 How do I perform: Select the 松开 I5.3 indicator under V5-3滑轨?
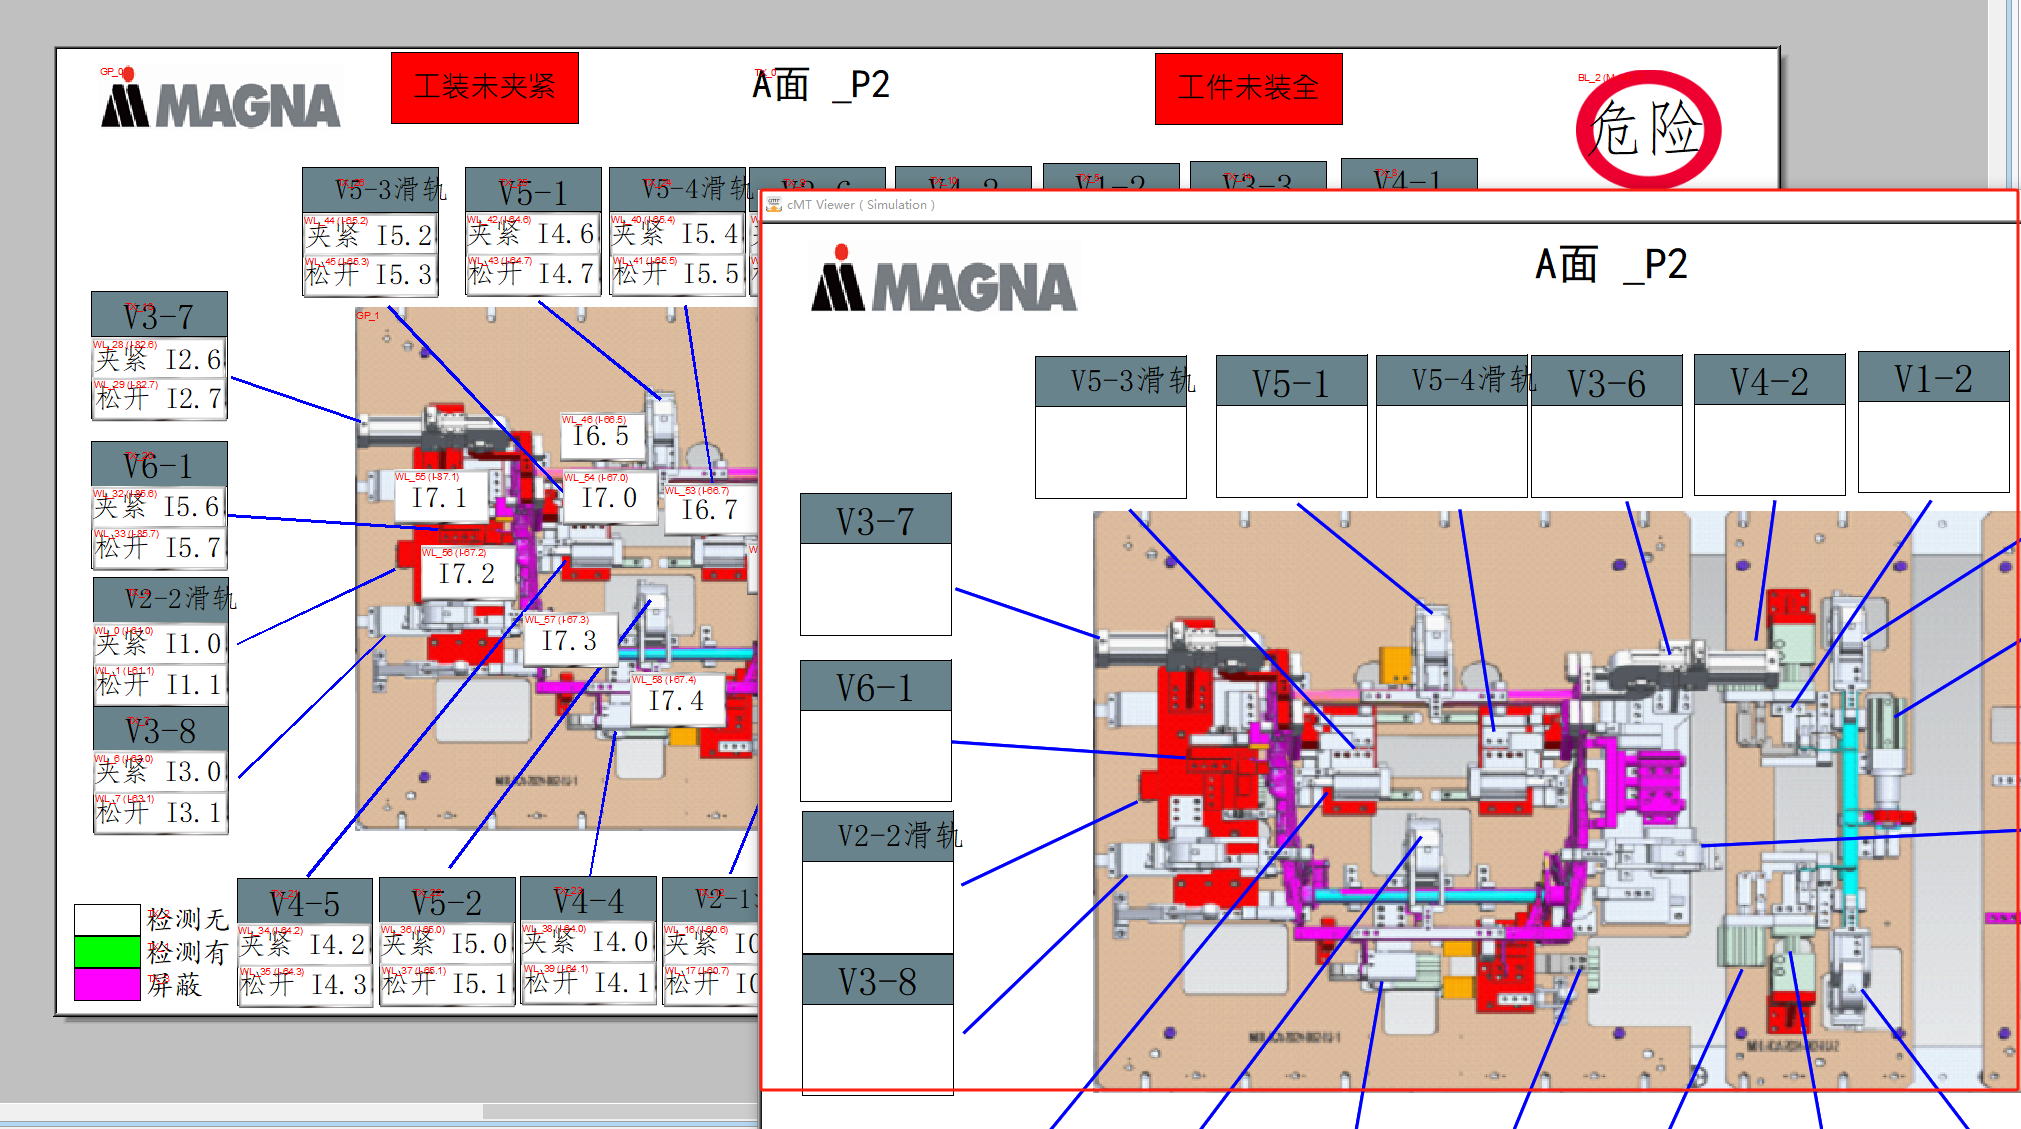(371, 274)
